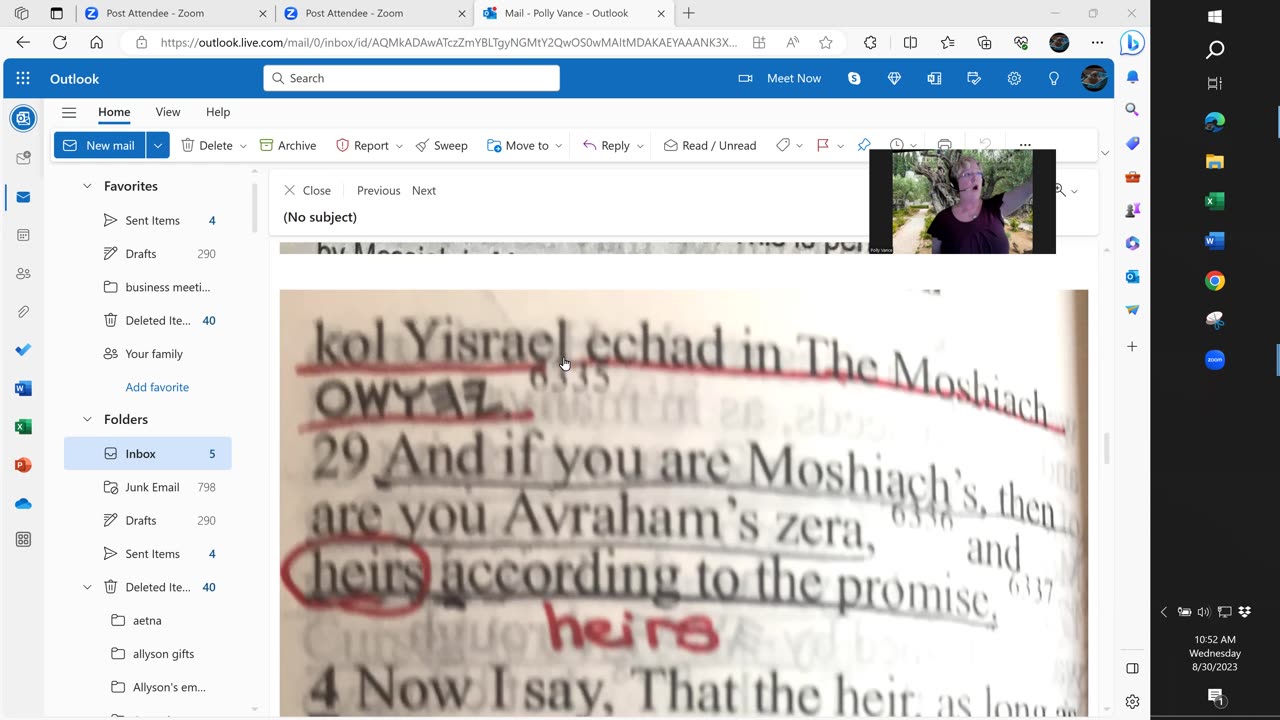Collapse the Deleted Items folder tree
Screen dimensions: 1280x720
(87, 587)
